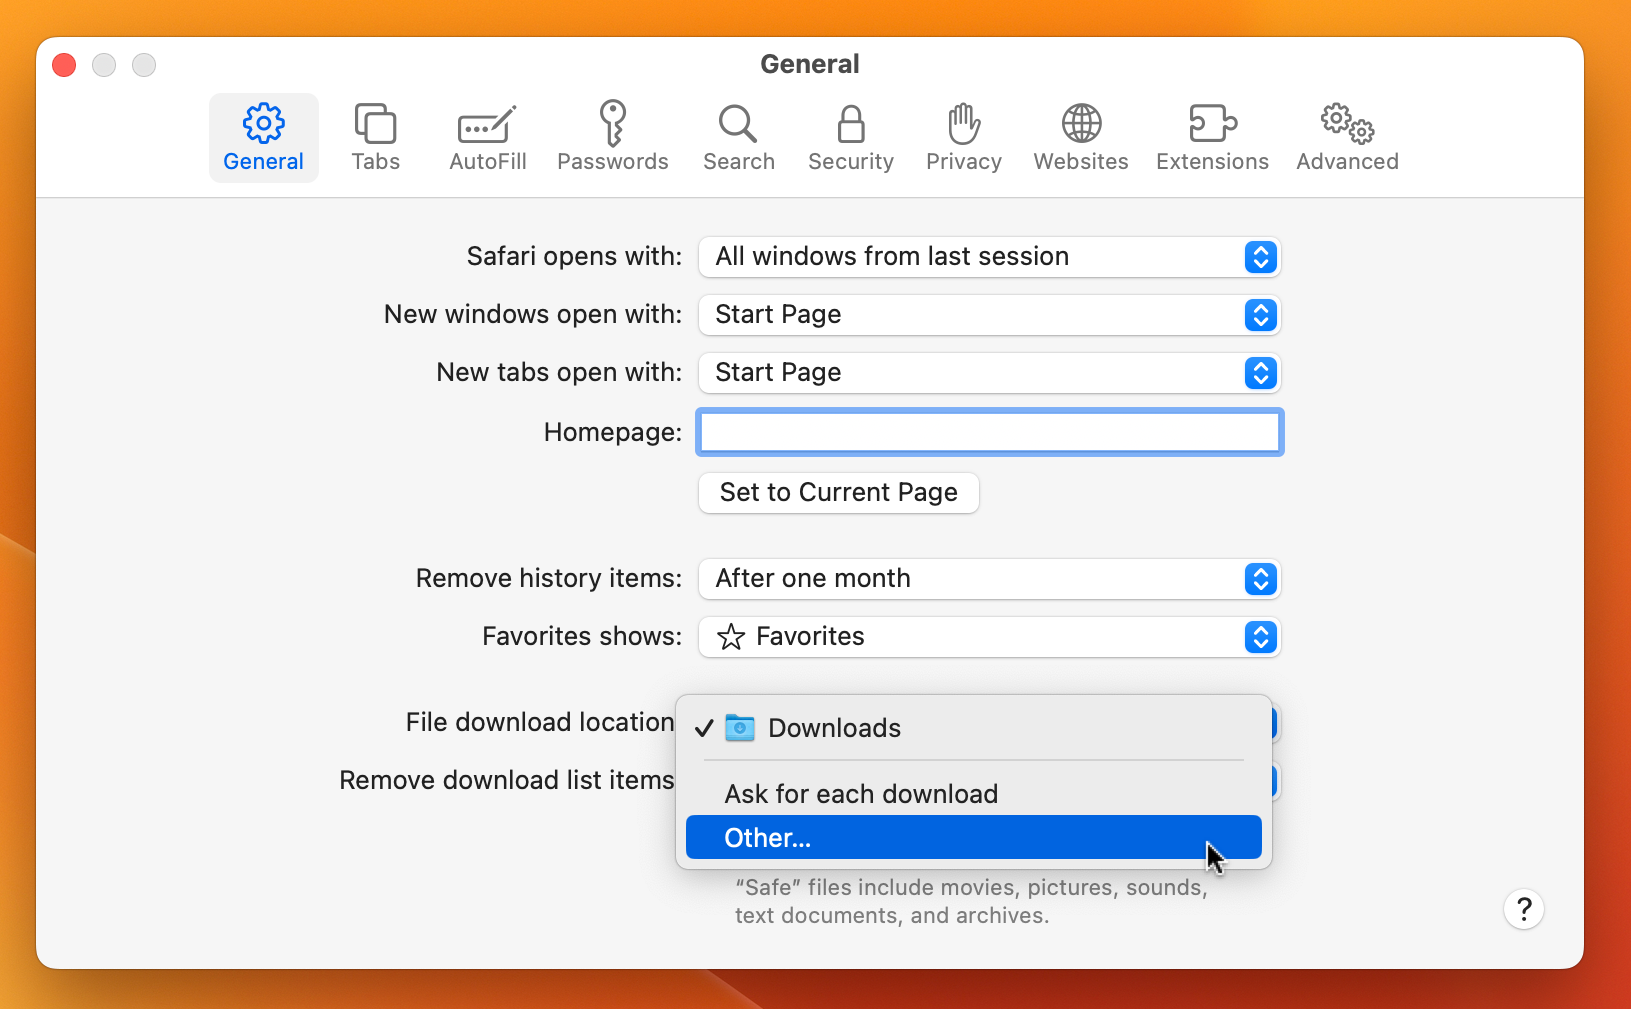1631x1009 pixels.
Task: Click inside the Homepage text field
Action: [989, 432]
